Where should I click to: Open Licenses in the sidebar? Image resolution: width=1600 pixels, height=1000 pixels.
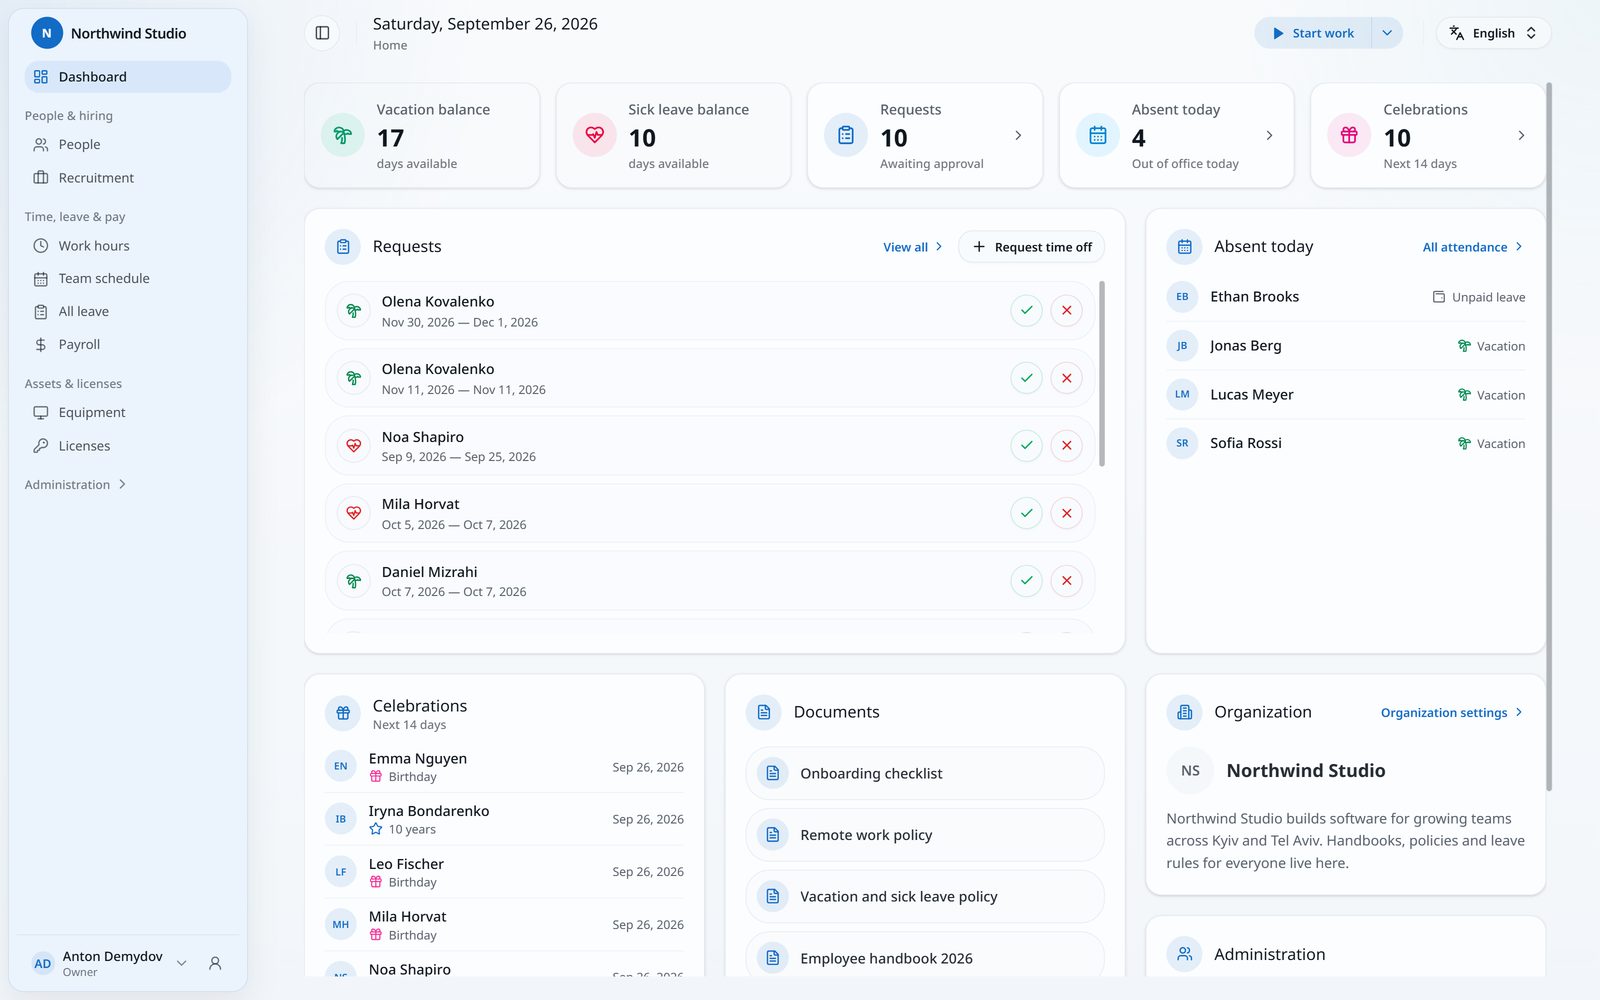[x=128, y=446]
